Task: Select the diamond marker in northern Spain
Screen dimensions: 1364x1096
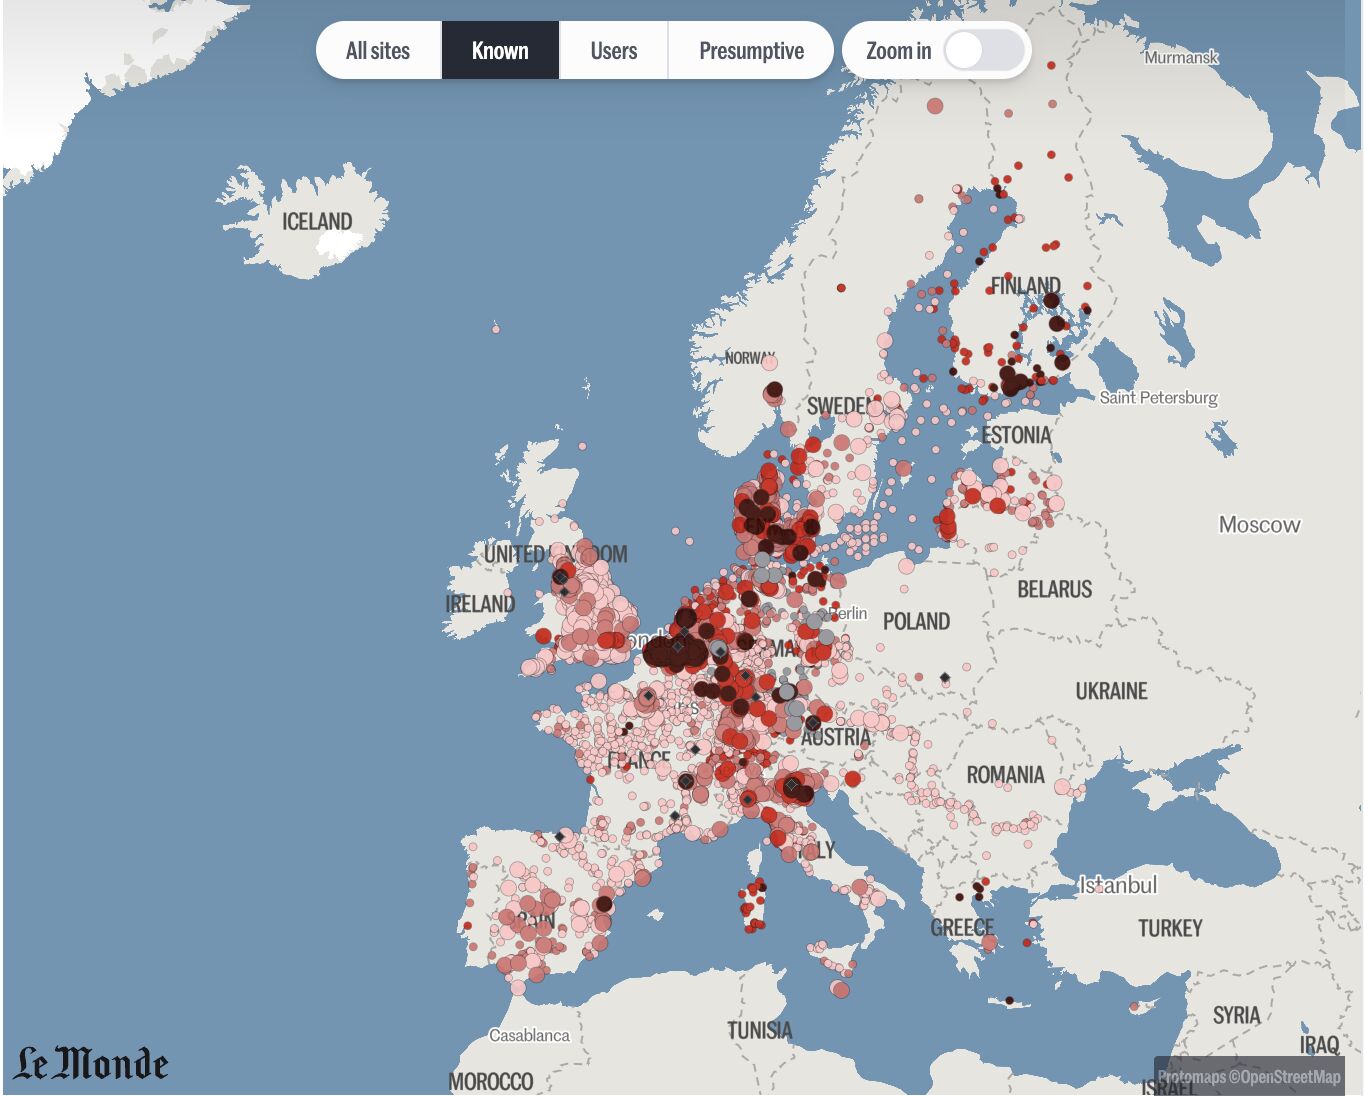Action: point(559,836)
